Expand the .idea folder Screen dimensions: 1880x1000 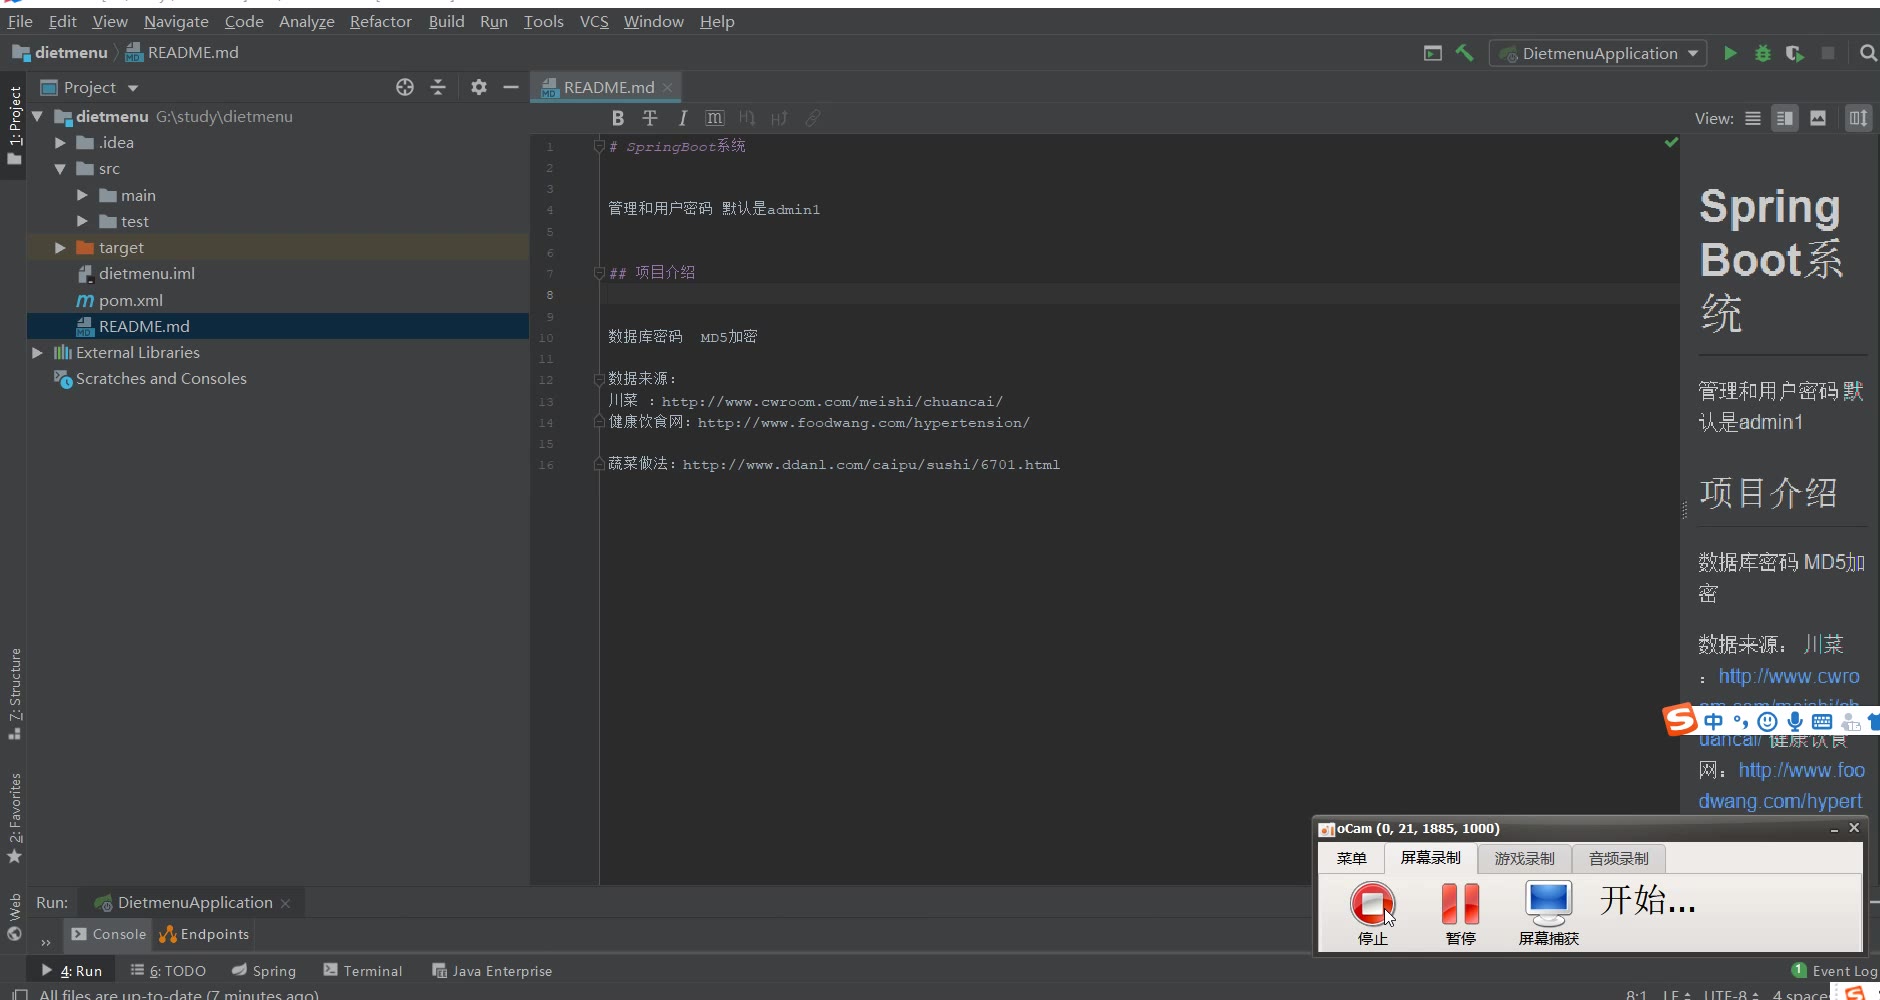[x=60, y=143]
